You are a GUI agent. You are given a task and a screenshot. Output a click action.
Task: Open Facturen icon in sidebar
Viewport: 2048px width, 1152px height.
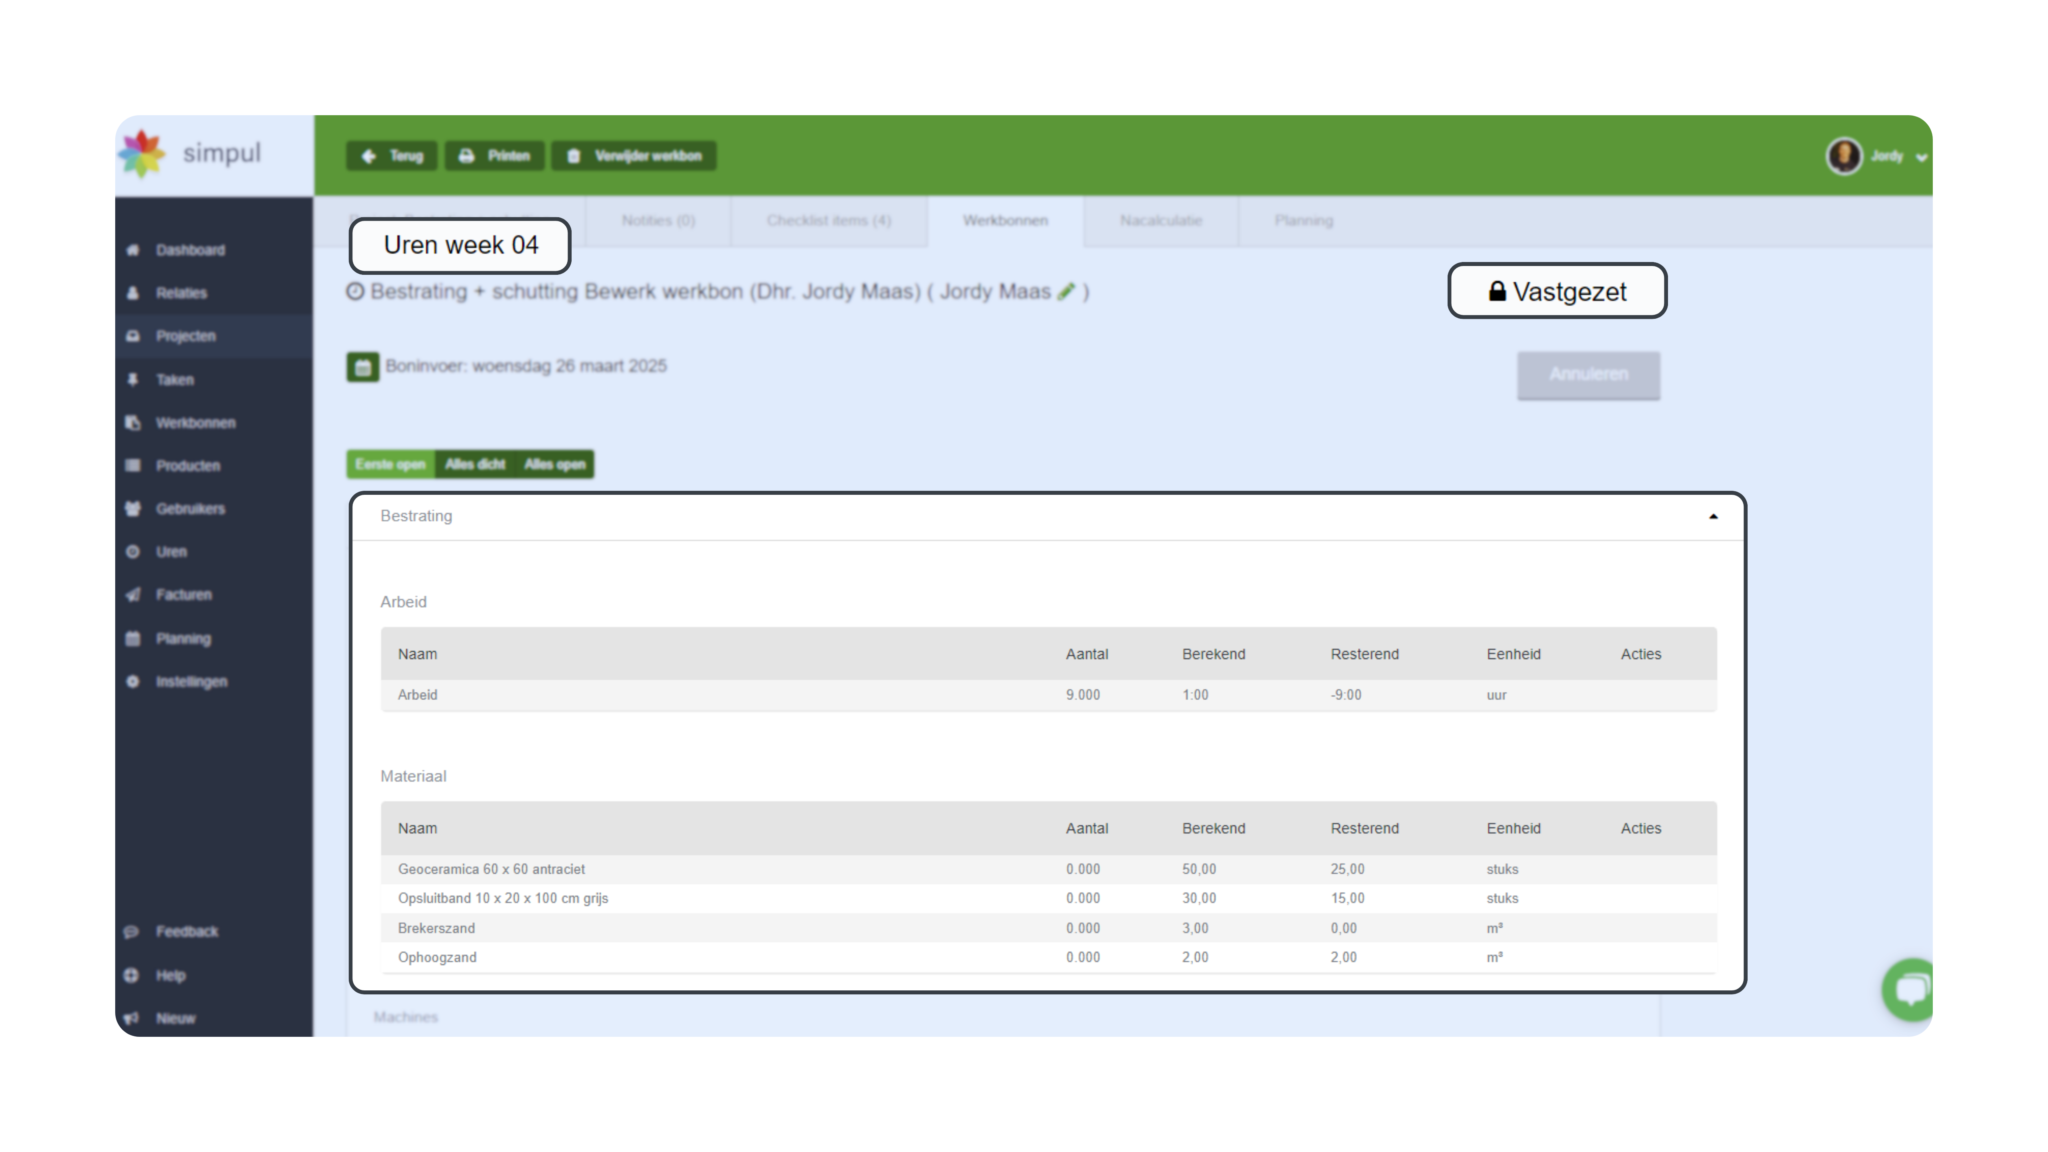click(133, 595)
